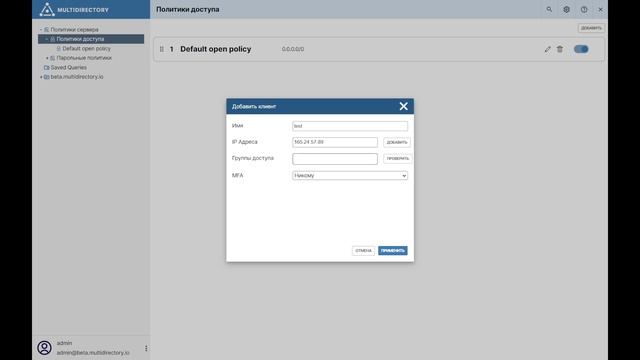Click ДОБАВИТЬ button at top right of policies page
This screenshot has height=360, width=640.
(x=591, y=28)
